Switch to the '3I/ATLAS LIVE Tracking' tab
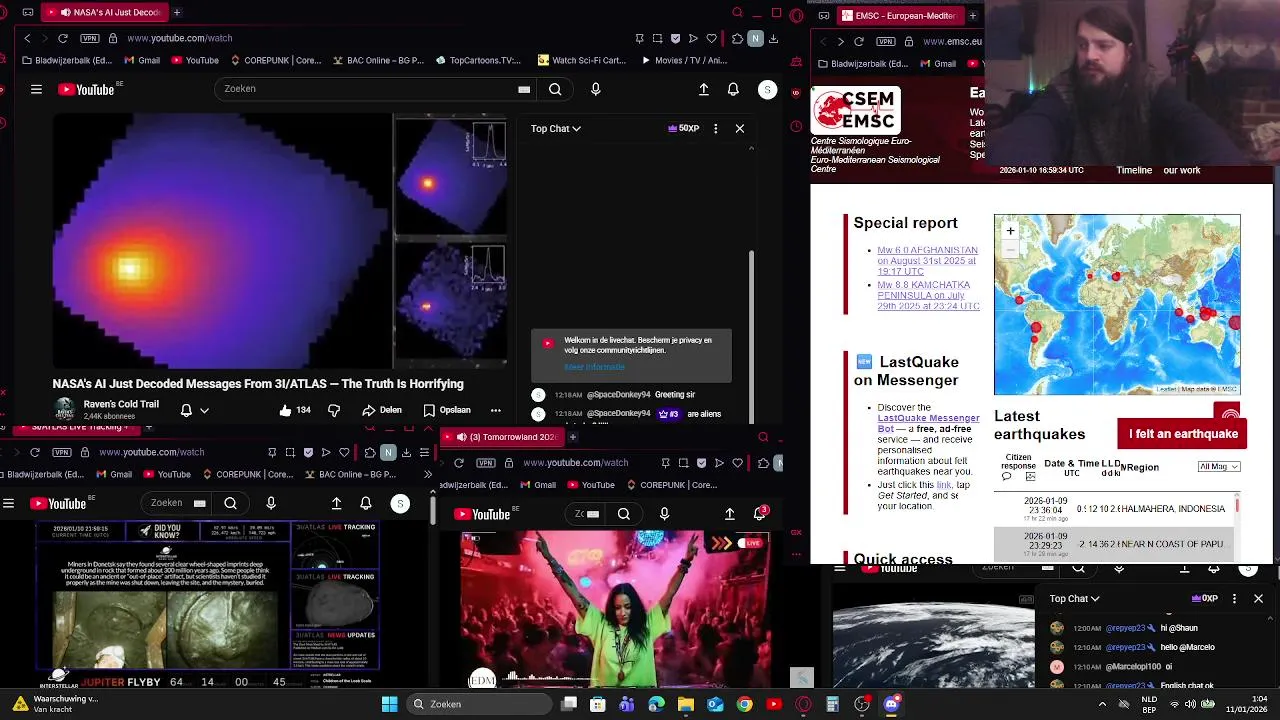1280x720 pixels. 78,427
